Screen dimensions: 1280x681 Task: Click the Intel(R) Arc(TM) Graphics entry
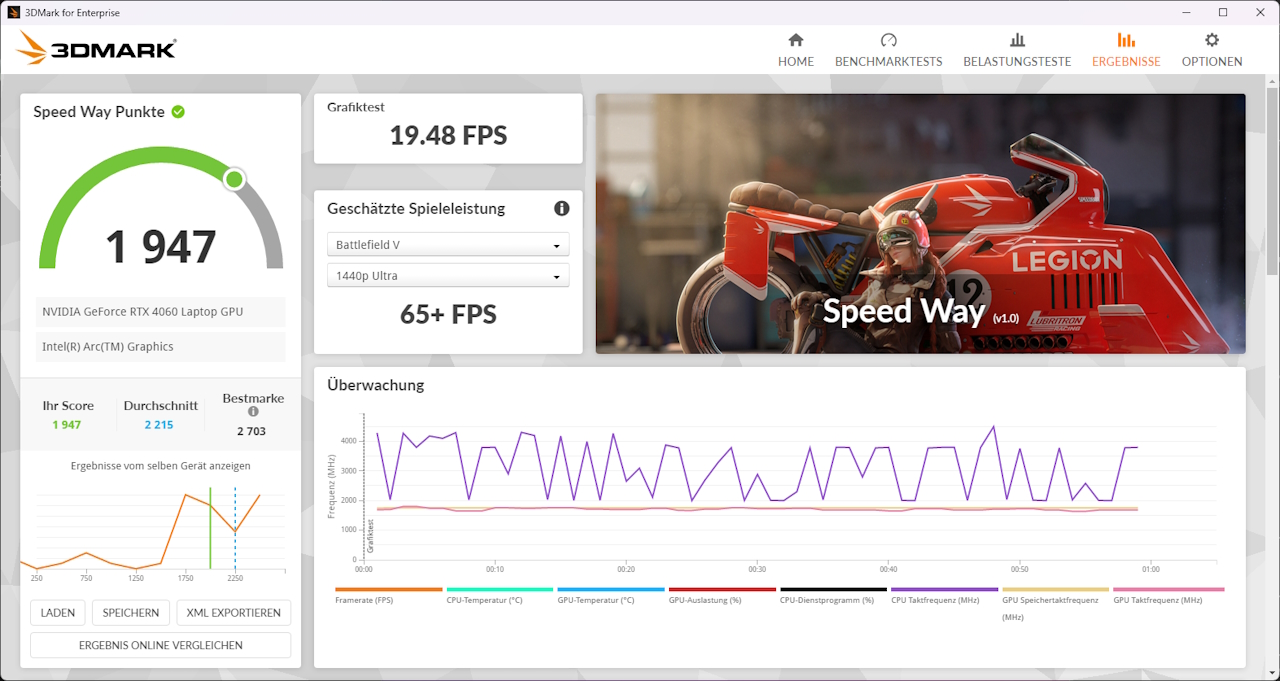[x=161, y=347]
